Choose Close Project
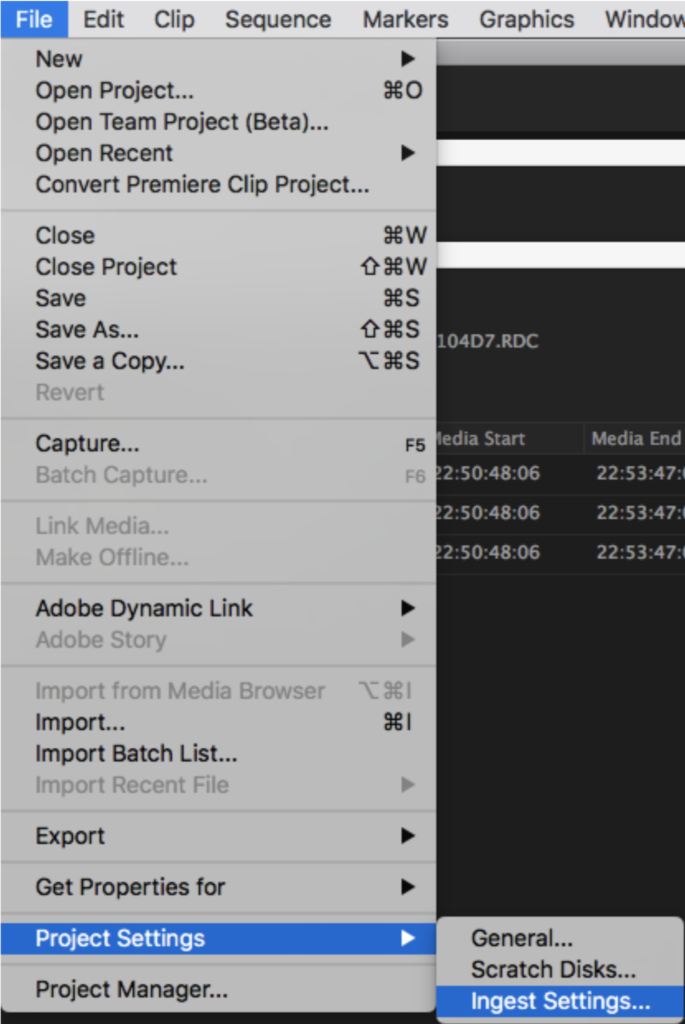The height and width of the screenshot is (1024, 685). point(219,266)
